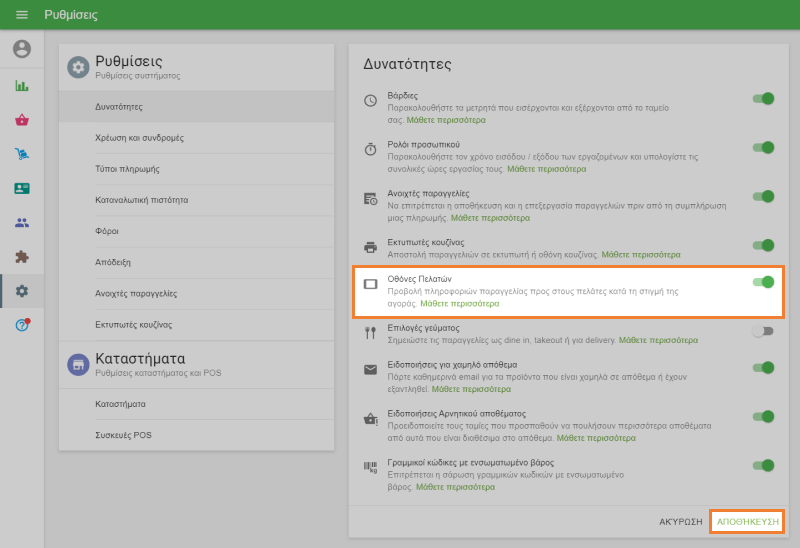800x548 pixels.
Task: Toggle the Ρολόι προσωπικού switch
Action: coord(763,148)
